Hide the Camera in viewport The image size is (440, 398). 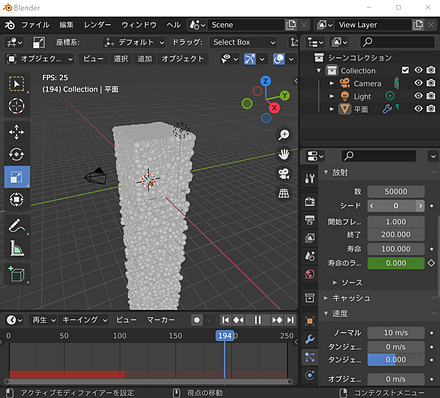coord(418,83)
